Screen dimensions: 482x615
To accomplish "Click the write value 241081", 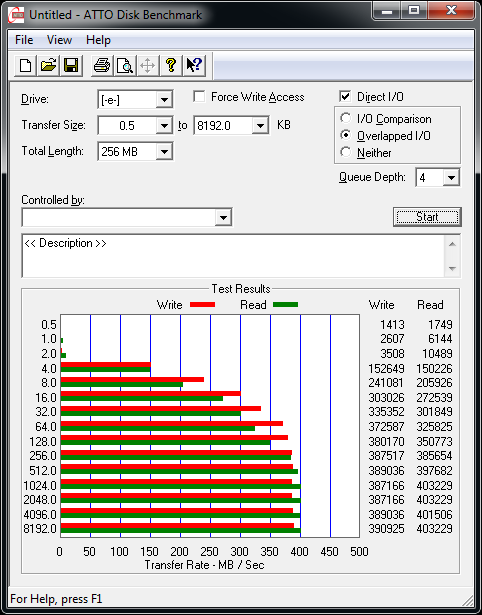I will pyautogui.click(x=386, y=382).
